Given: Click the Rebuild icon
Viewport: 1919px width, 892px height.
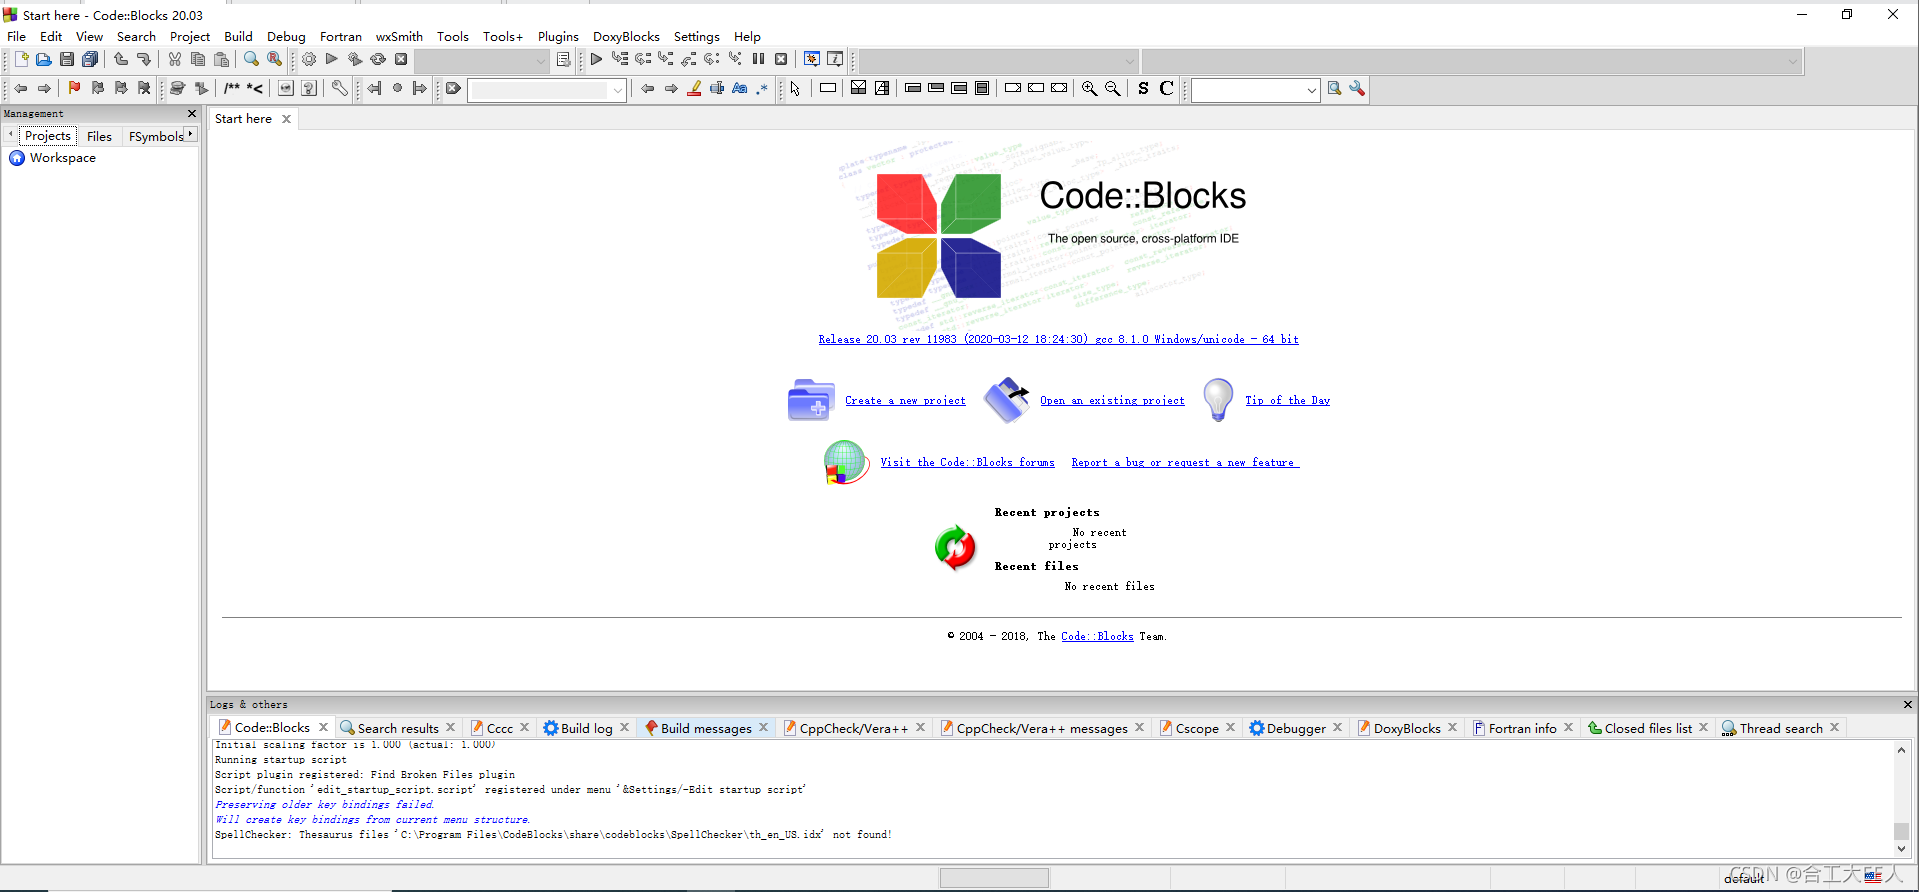Looking at the screenshot, I should point(378,60).
